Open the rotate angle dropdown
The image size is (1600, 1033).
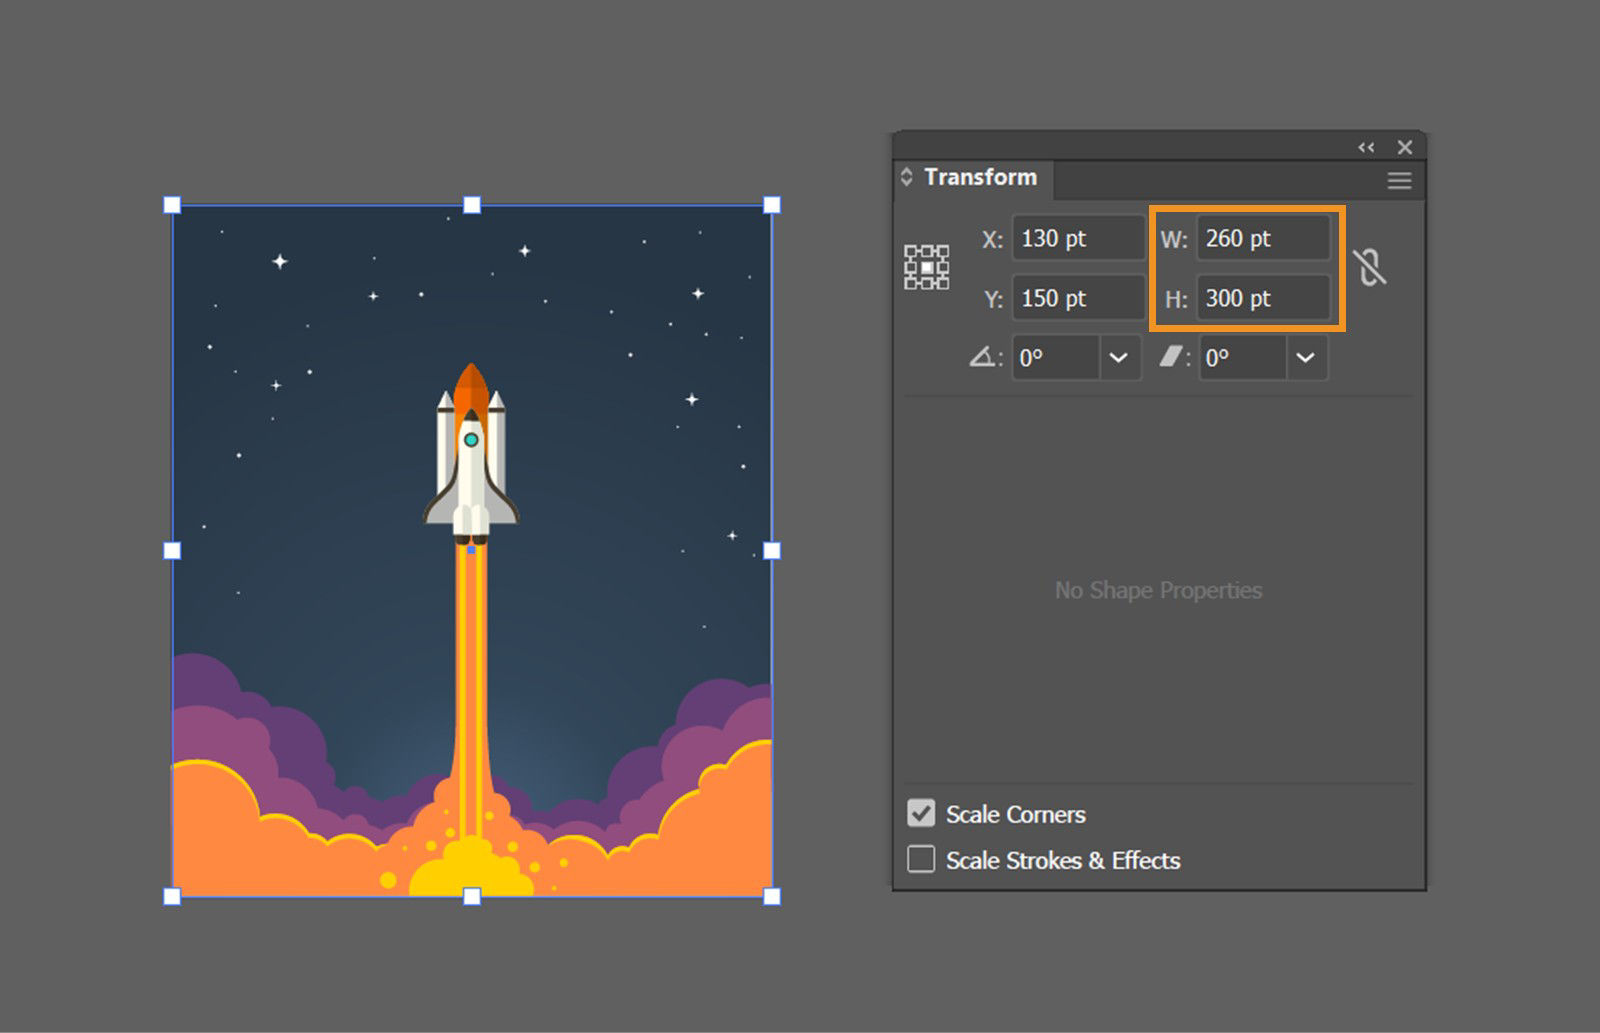tap(1119, 358)
